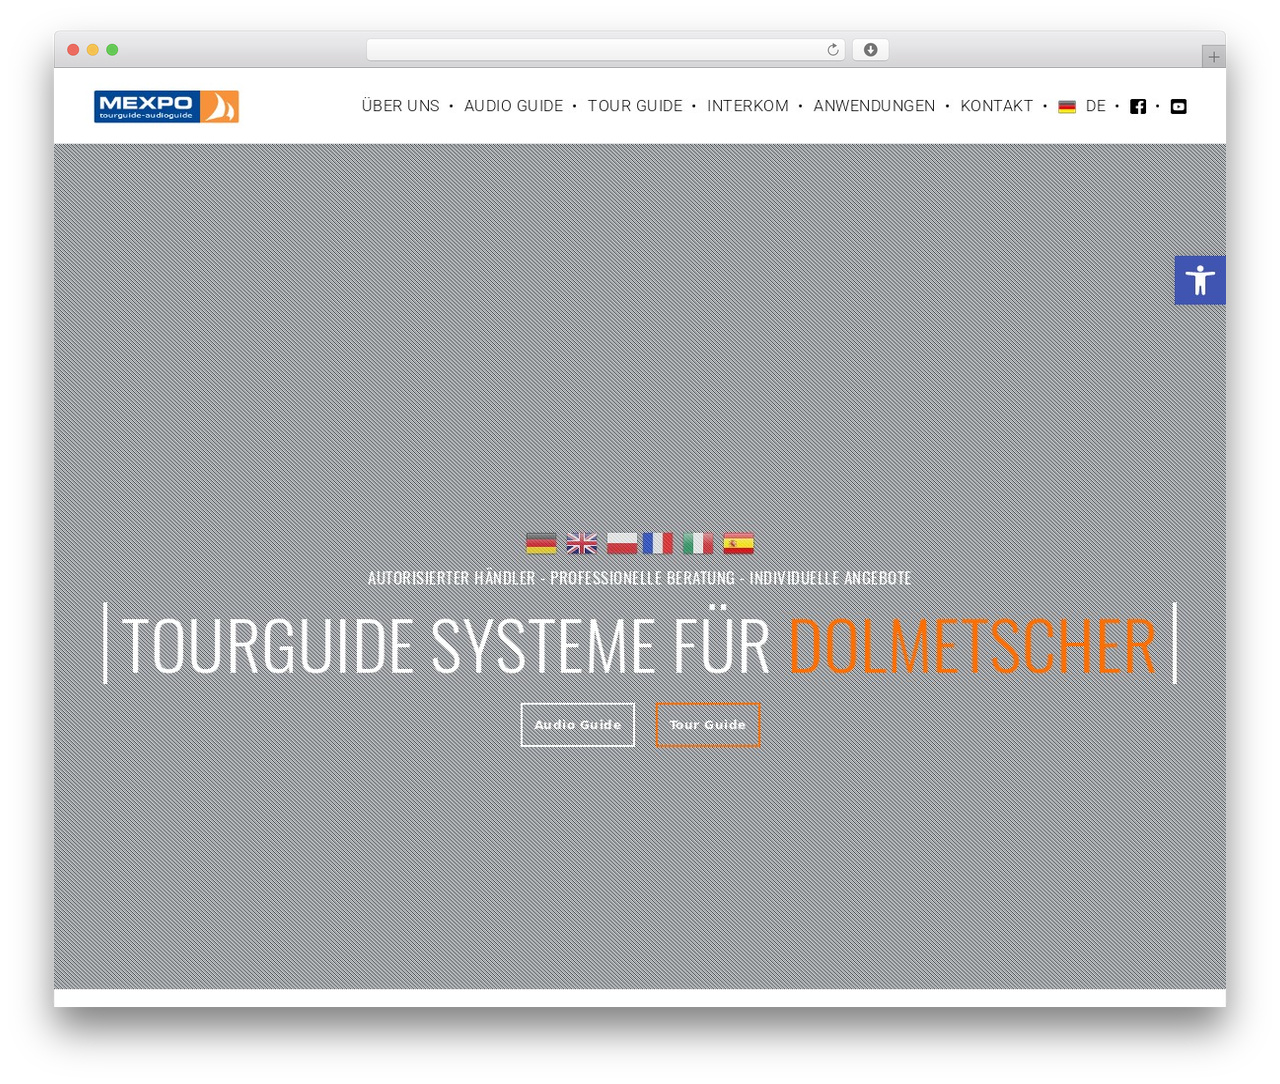Open the Facebook page icon
Image resolution: width=1280 pixels, height=1084 pixels.
[1138, 106]
